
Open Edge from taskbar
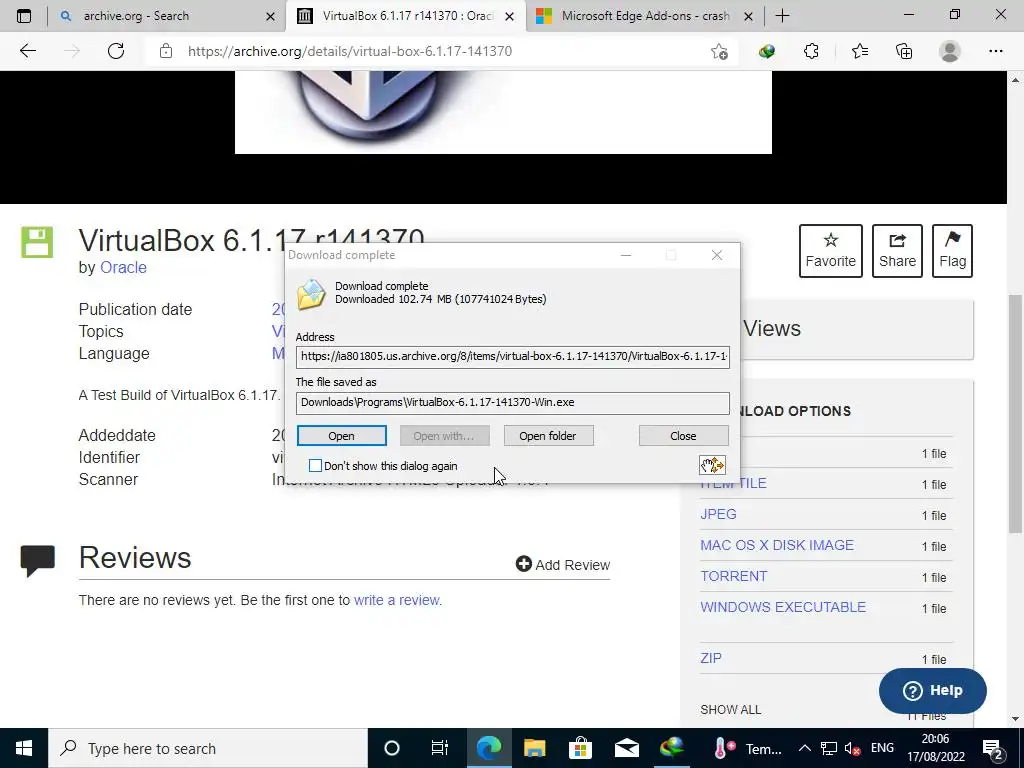[488, 748]
